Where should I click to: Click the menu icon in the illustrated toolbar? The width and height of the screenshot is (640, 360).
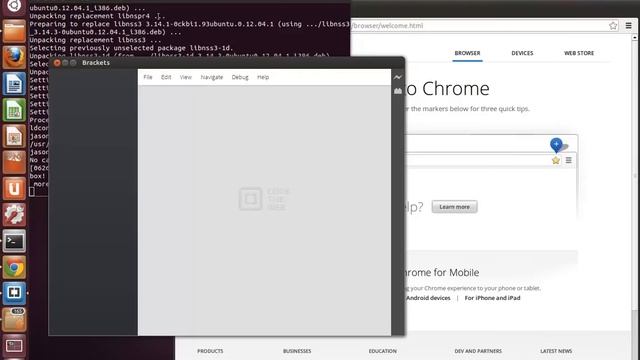click(569, 160)
